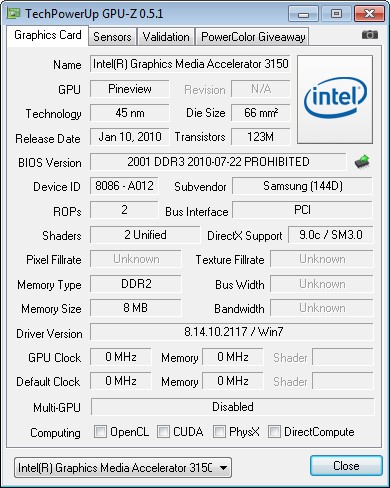Screen dimensions: 390x488
Task: Click the 'BIOS Version' label
Action: click(x=50, y=163)
